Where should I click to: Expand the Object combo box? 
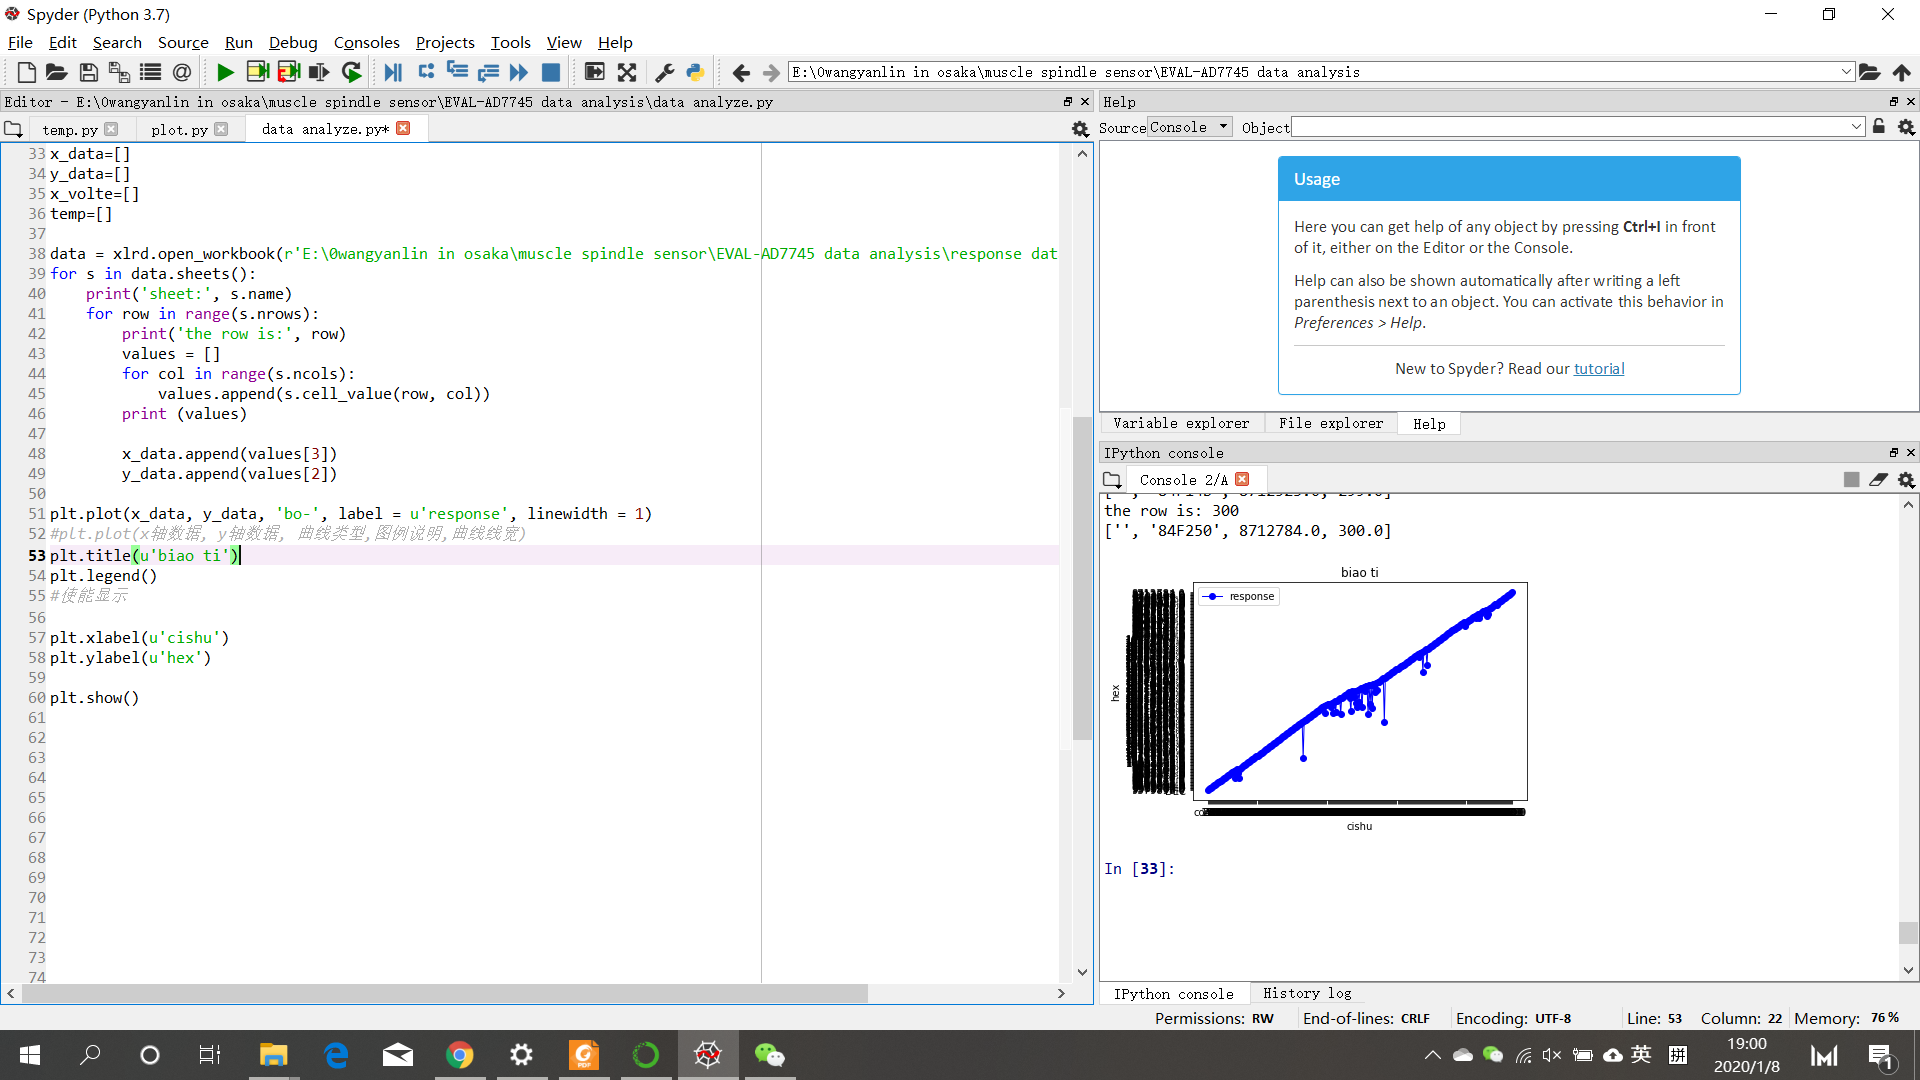[x=1856, y=127]
